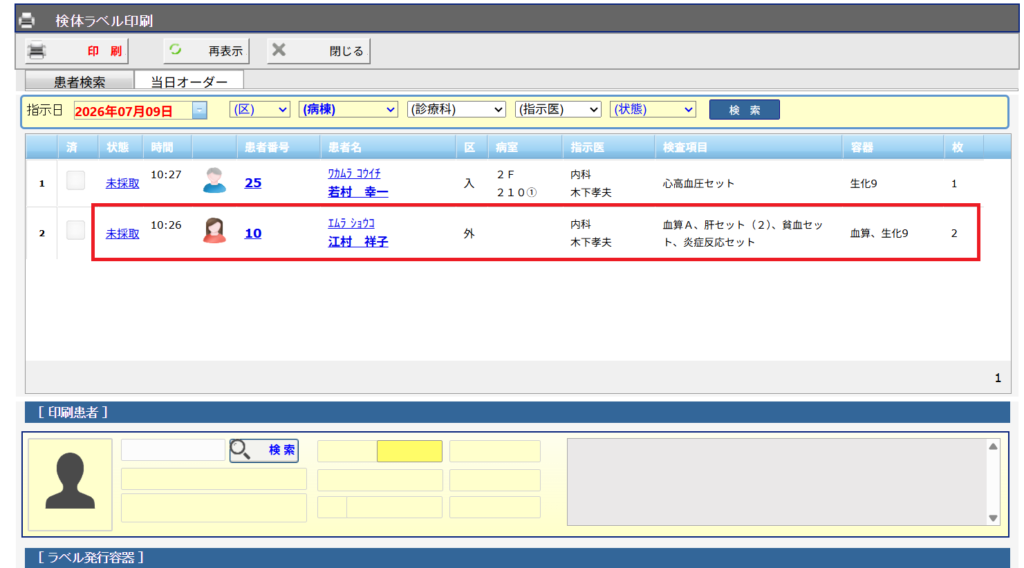The image size is (1024, 568).
Task: Click the [ ラベル発行容器 ] section header
Action: tap(517, 558)
